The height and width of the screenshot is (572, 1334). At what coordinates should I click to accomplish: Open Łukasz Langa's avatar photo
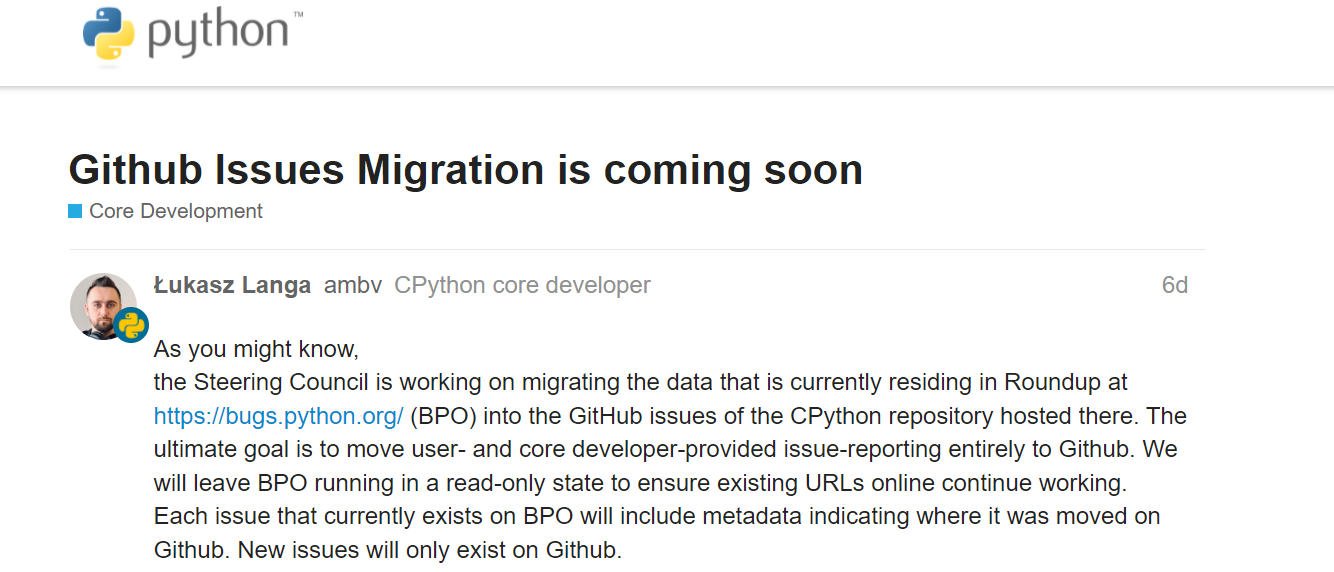click(103, 305)
